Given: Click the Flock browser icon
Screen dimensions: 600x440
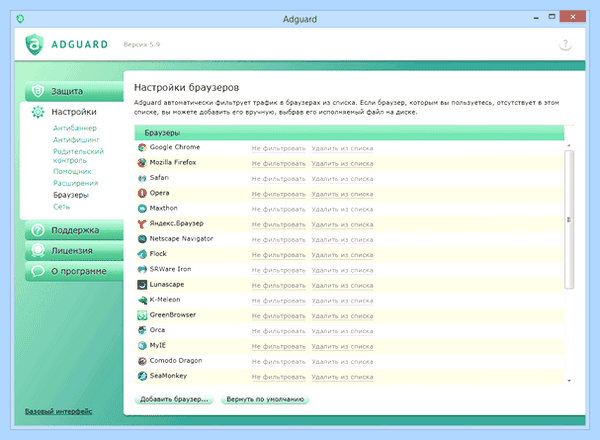Looking at the screenshot, I should pos(142,254).
